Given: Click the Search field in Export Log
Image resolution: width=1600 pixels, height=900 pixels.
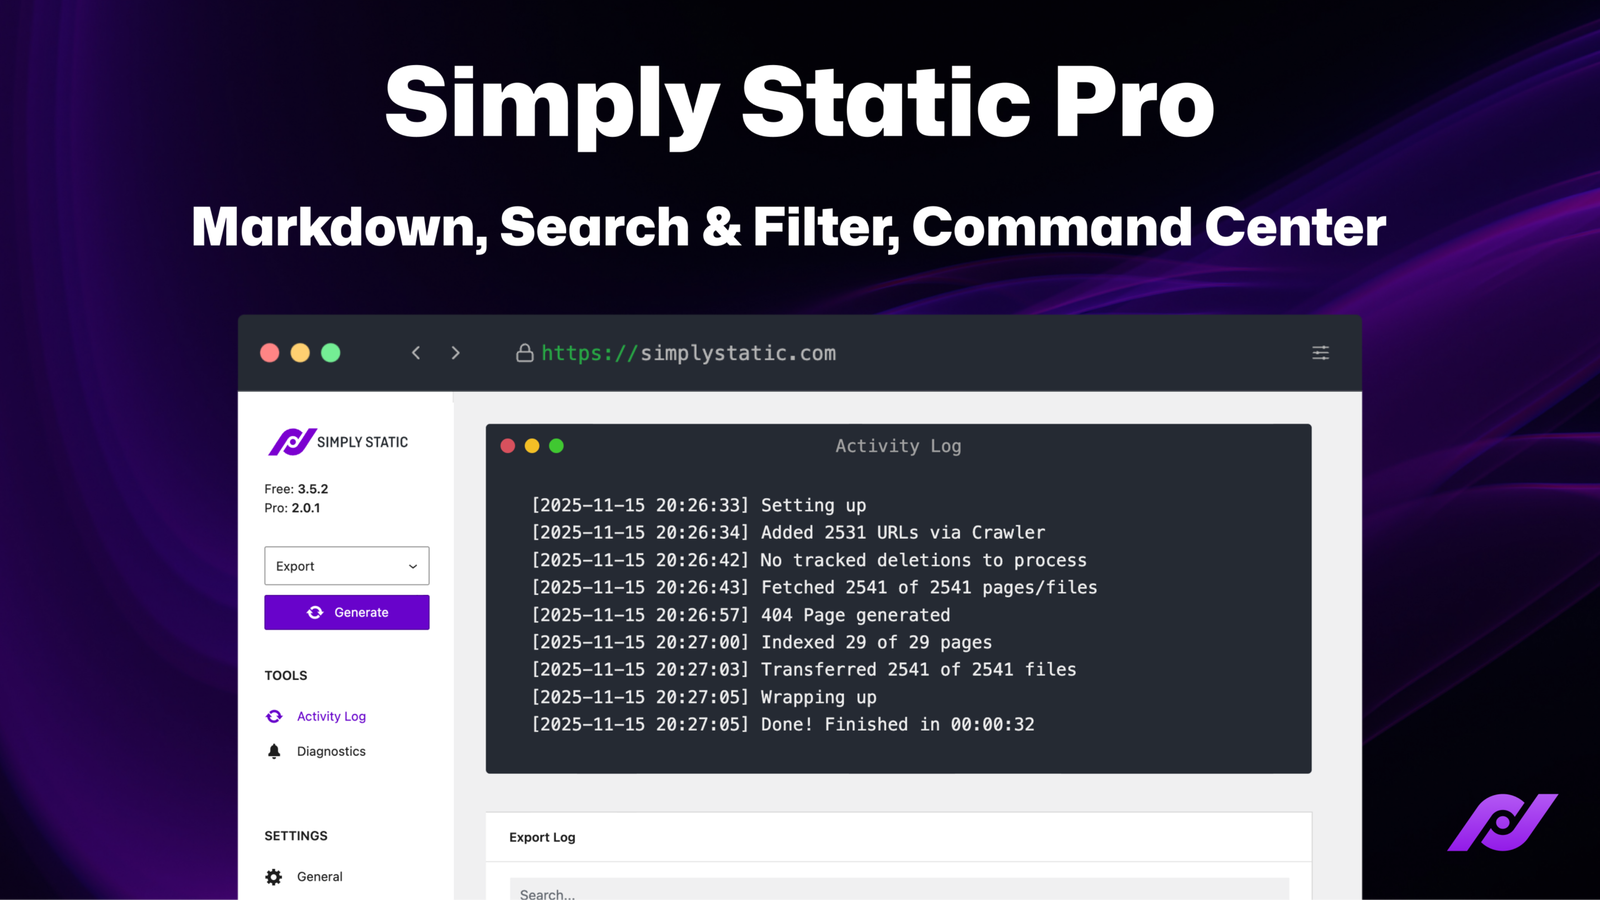Looking at the screenshot, I should tap(898, 891).
